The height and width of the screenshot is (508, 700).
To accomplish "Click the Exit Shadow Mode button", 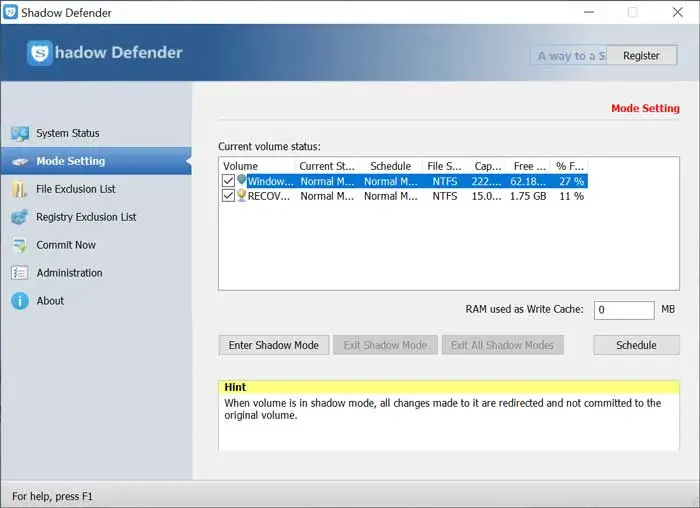I will (x=385, y=345).
